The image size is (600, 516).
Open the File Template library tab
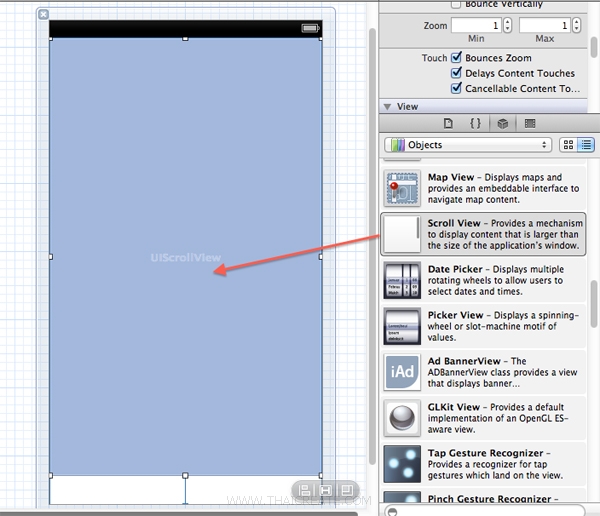[x=448, y=123]
